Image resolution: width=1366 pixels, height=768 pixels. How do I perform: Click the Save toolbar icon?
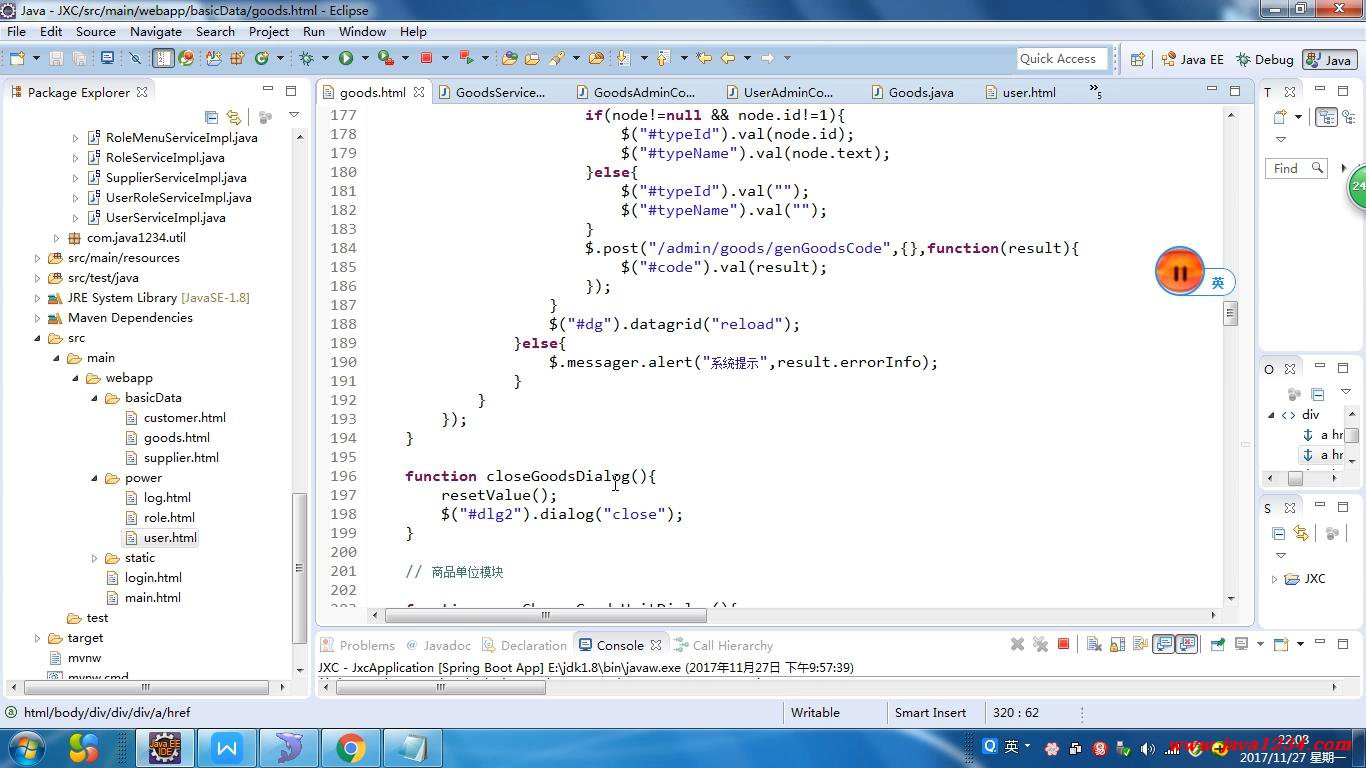[56, 58]
